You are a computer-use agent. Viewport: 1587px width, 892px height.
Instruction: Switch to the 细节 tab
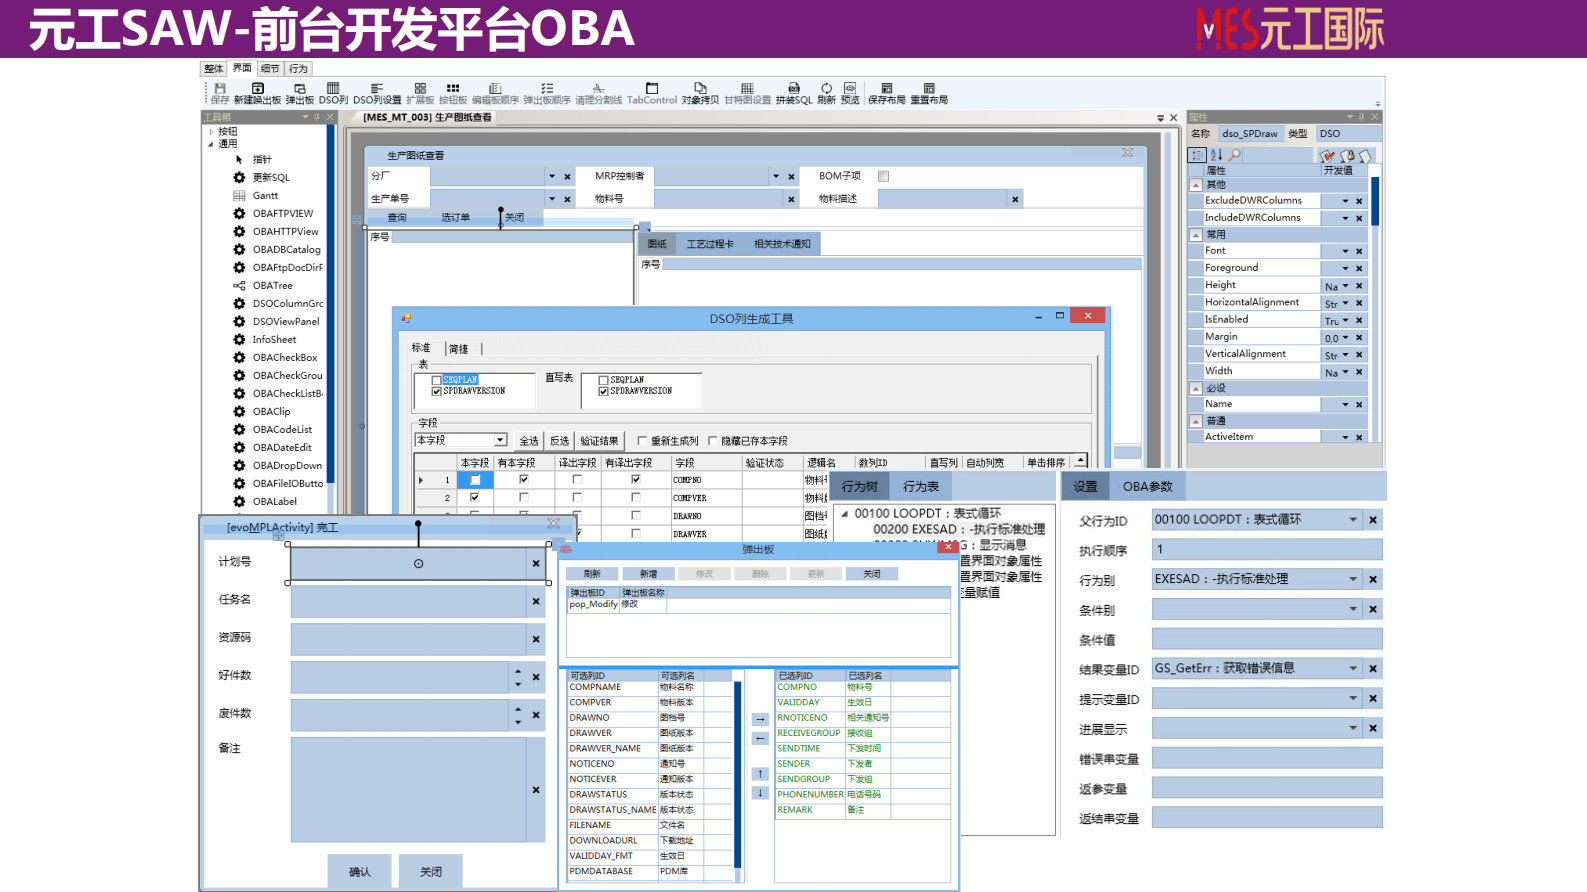pos(270,69)
